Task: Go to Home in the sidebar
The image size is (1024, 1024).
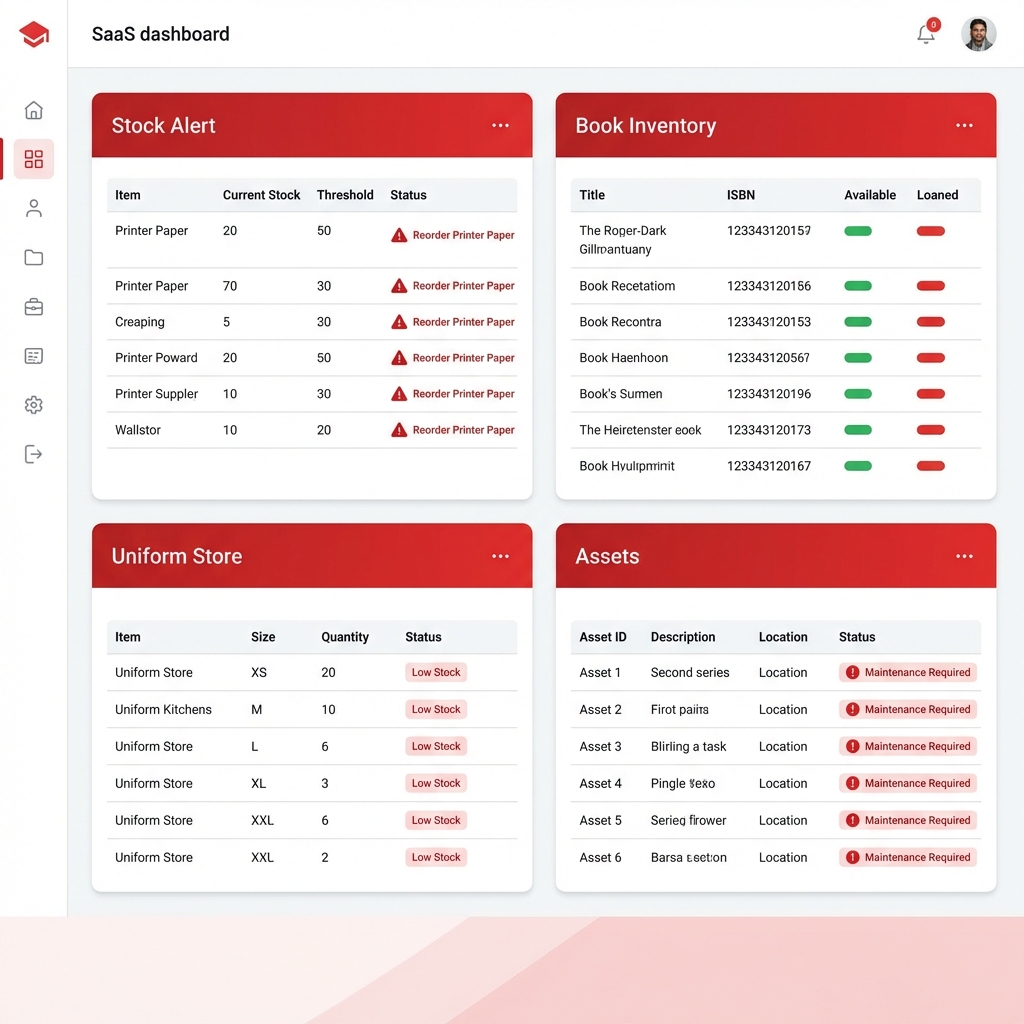Action: (34, 110)
